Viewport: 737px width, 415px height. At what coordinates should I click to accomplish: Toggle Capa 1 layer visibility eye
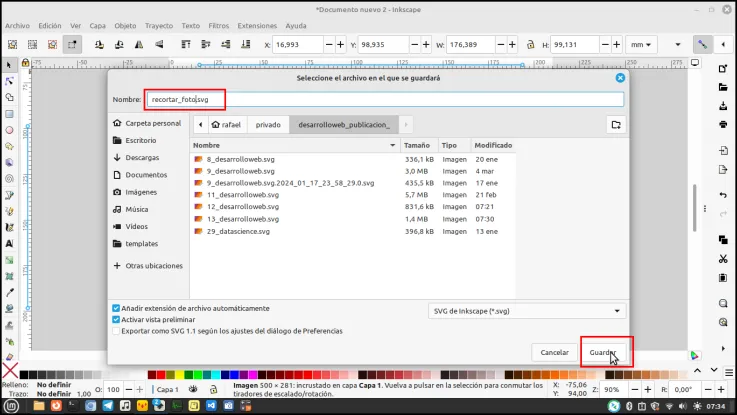[193, 389]
